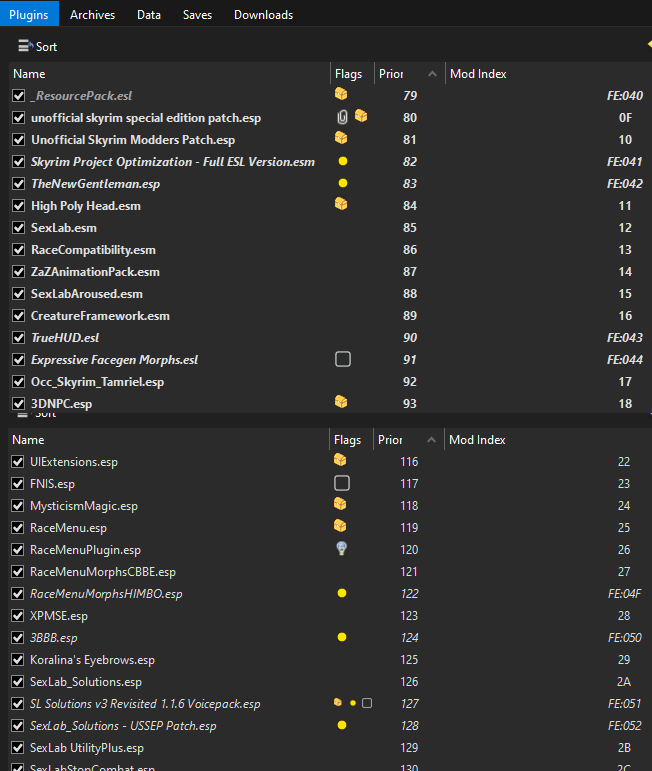
Task: Sort by lower Name column header
Action: (x=168, y=440)
